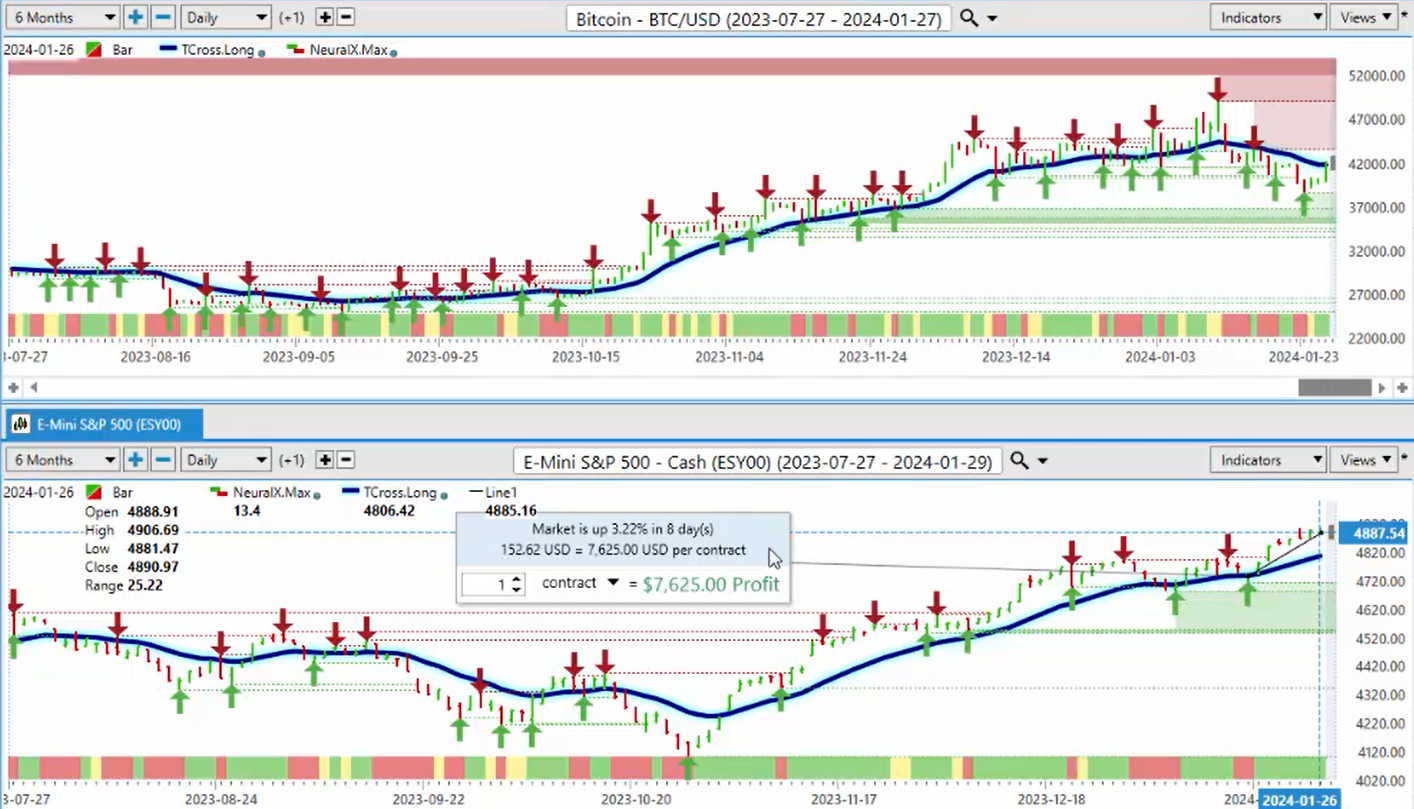Zoom in on the Bitcoin chart timeframe
Image resolution: width=1414 pixels, height=809 pixels.
pos(135,17)
